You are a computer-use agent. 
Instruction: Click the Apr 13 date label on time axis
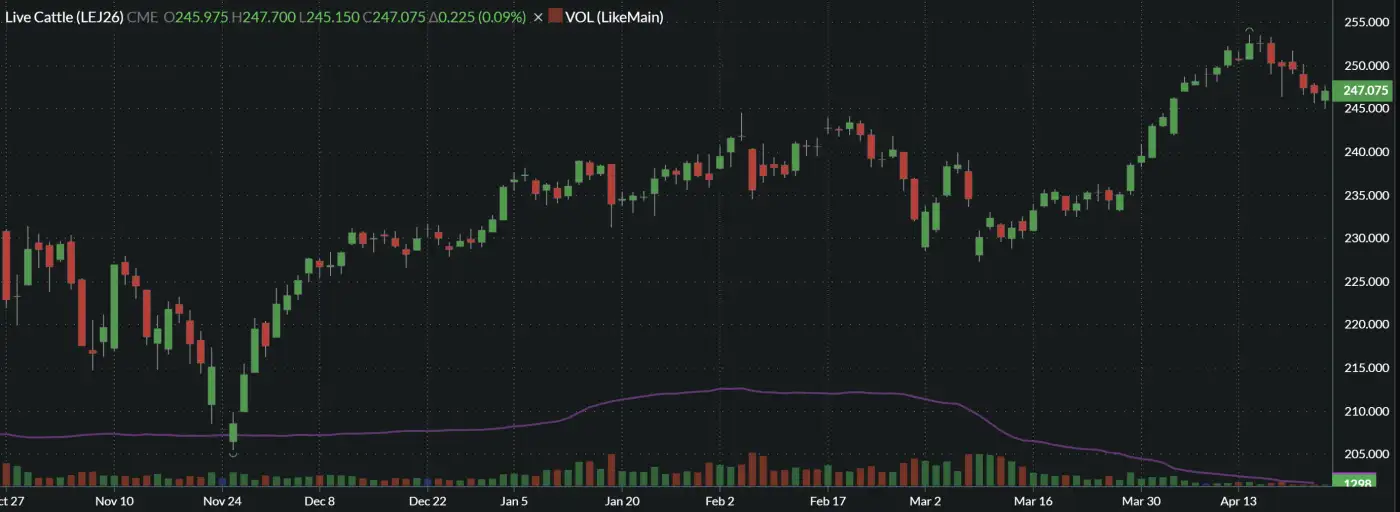[1236, 500]
